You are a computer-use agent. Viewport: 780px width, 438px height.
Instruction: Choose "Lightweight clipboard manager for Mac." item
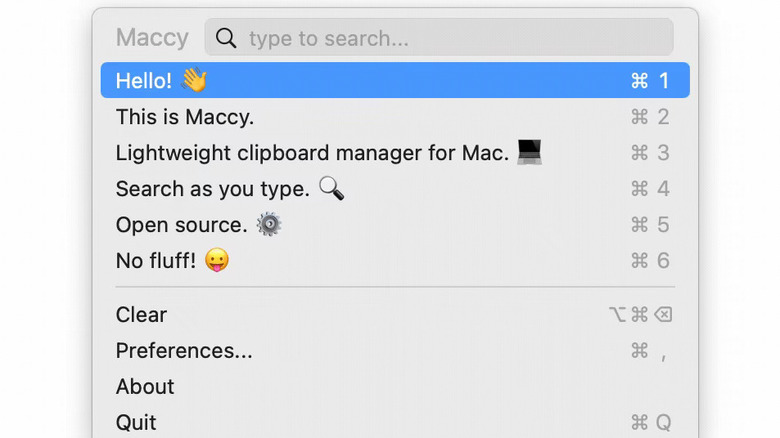312,153
